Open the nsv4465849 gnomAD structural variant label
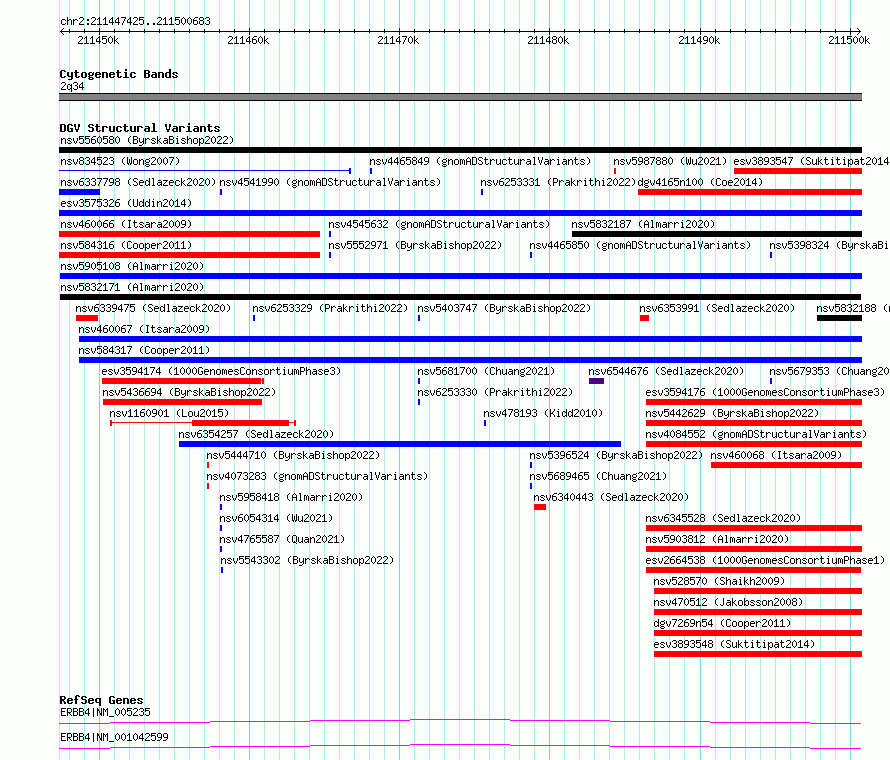This screenshot has height=760, width=890. point(480,161)
